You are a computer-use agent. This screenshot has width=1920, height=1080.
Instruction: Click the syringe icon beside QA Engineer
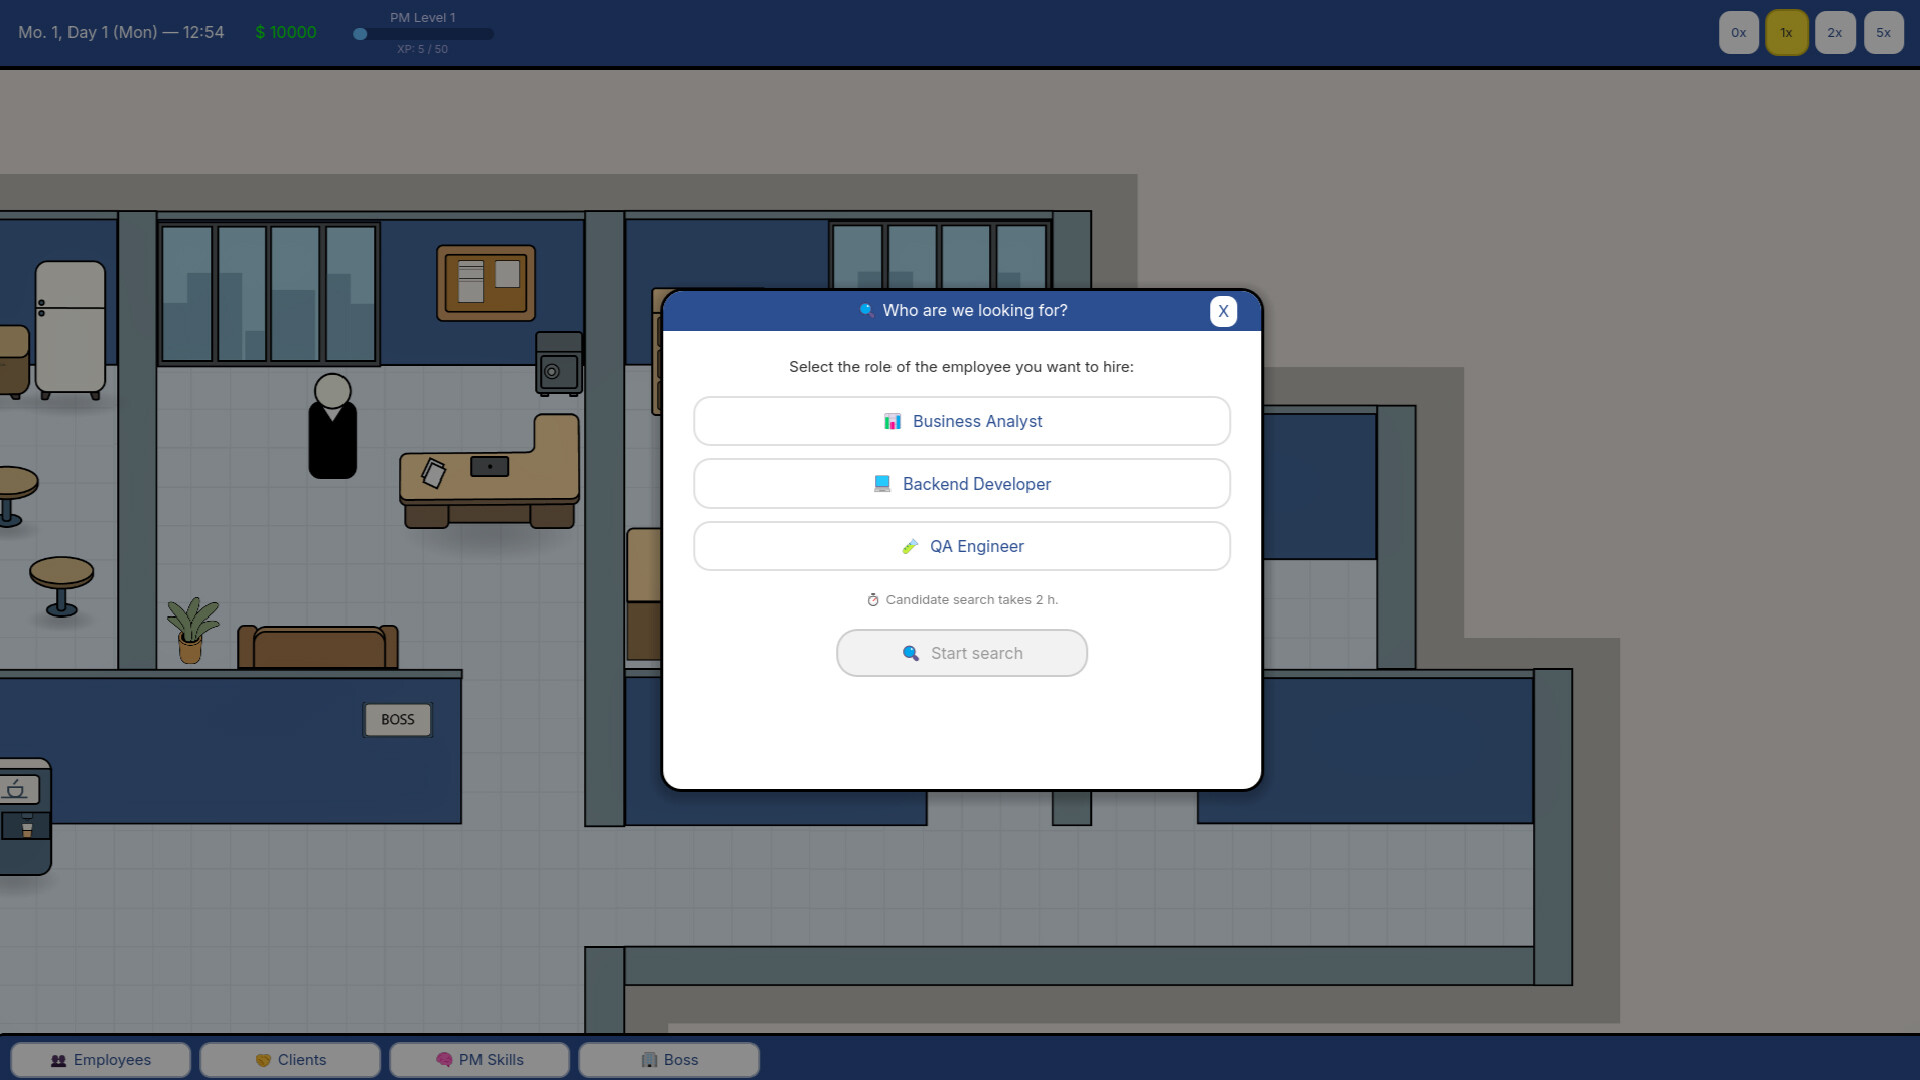pyautogui.click(x=910, y=546)
